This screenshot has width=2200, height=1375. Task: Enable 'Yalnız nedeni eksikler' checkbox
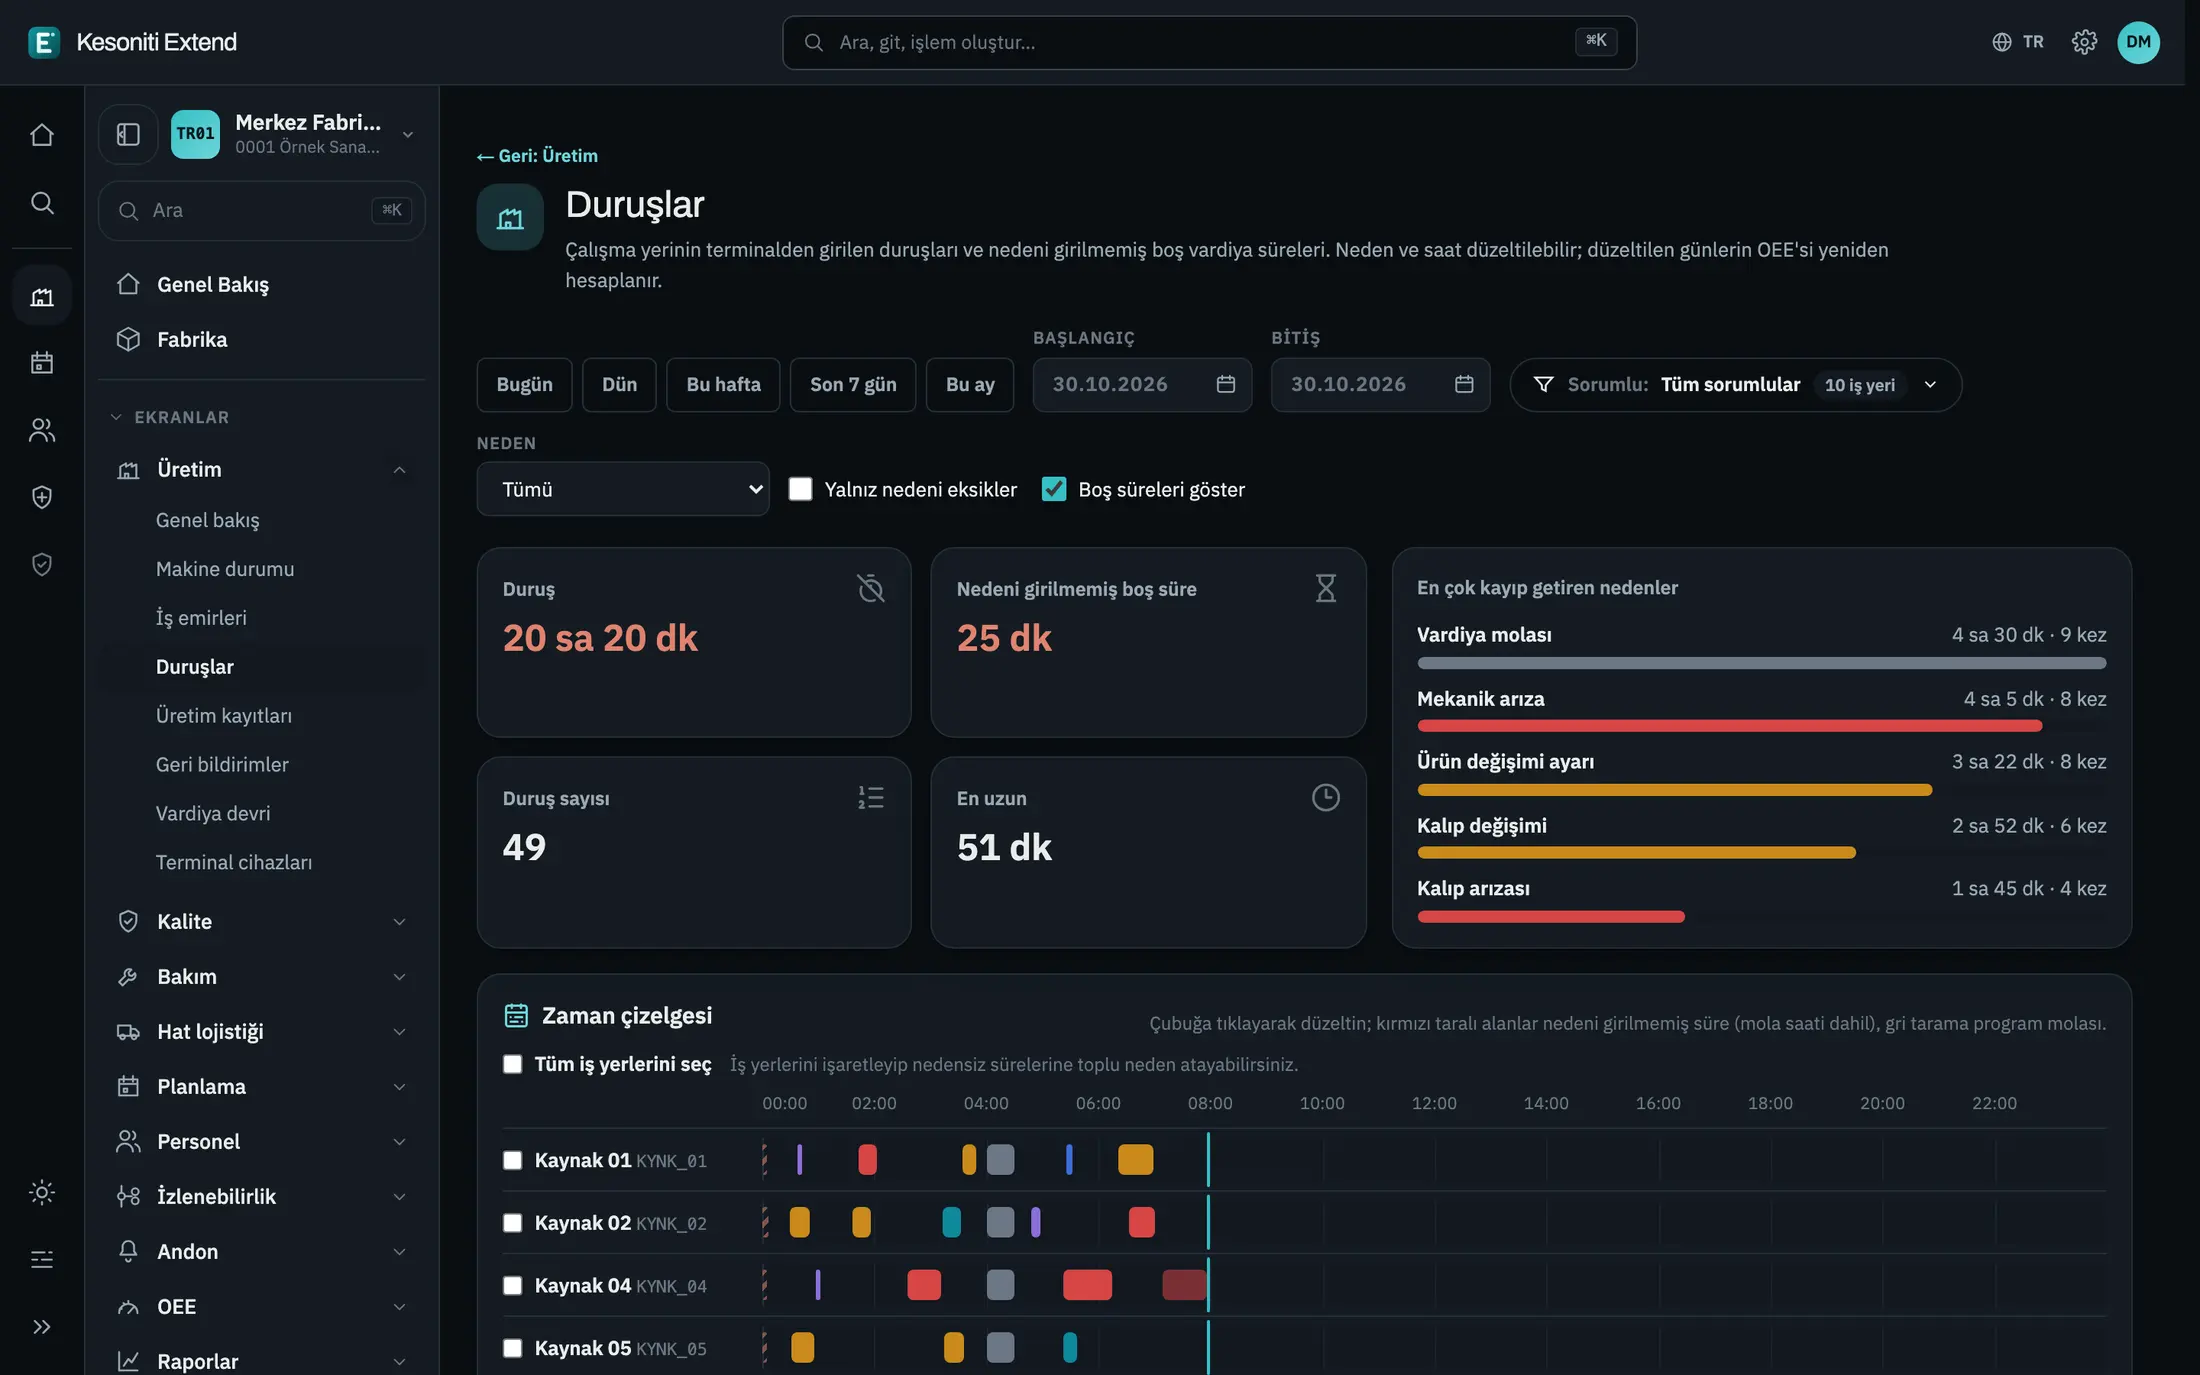[x=800, y=489]
